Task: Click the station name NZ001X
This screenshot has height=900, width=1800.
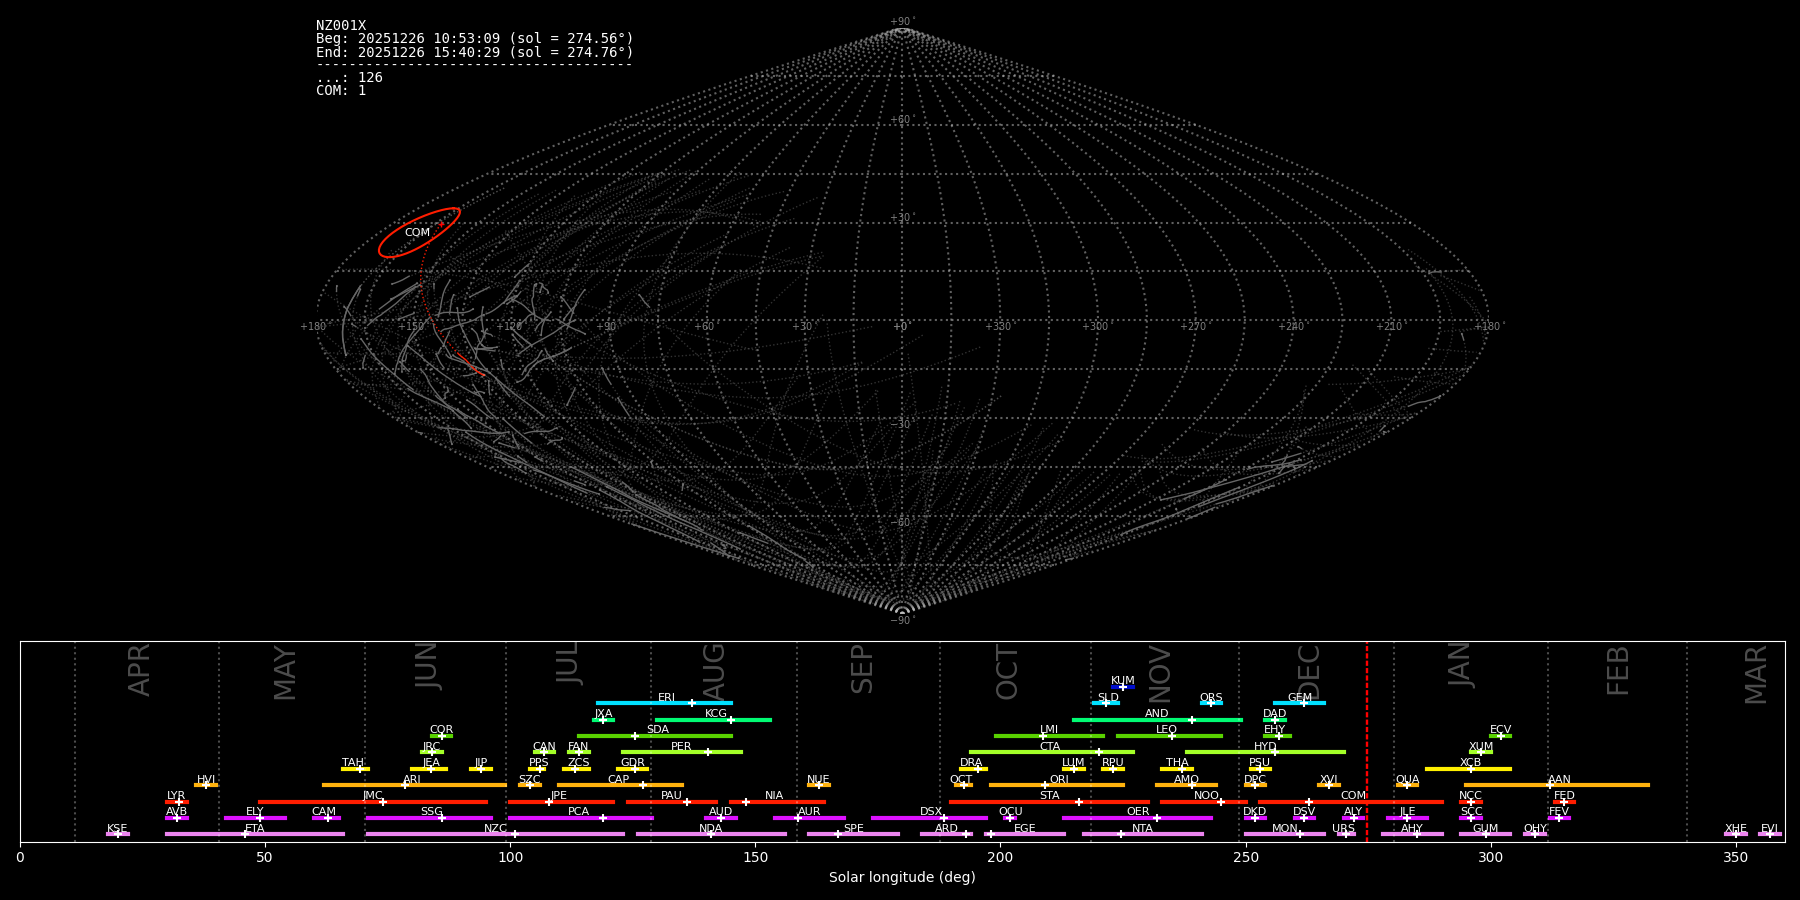Action: [x=341, y=26]
